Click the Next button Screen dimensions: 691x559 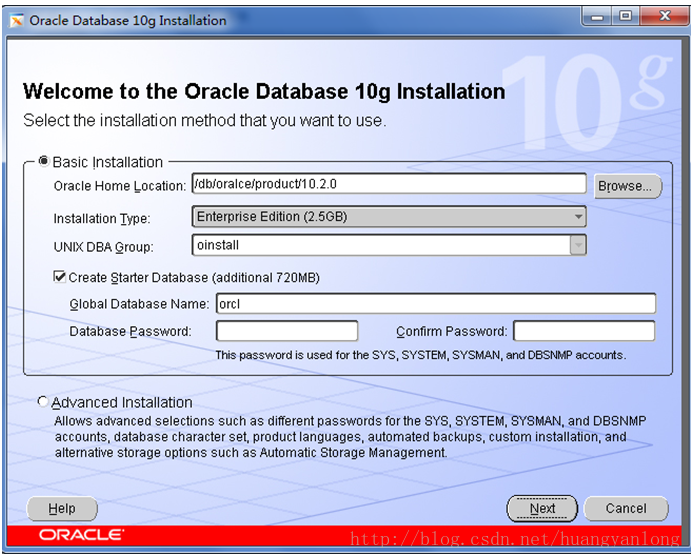[542, 508]
